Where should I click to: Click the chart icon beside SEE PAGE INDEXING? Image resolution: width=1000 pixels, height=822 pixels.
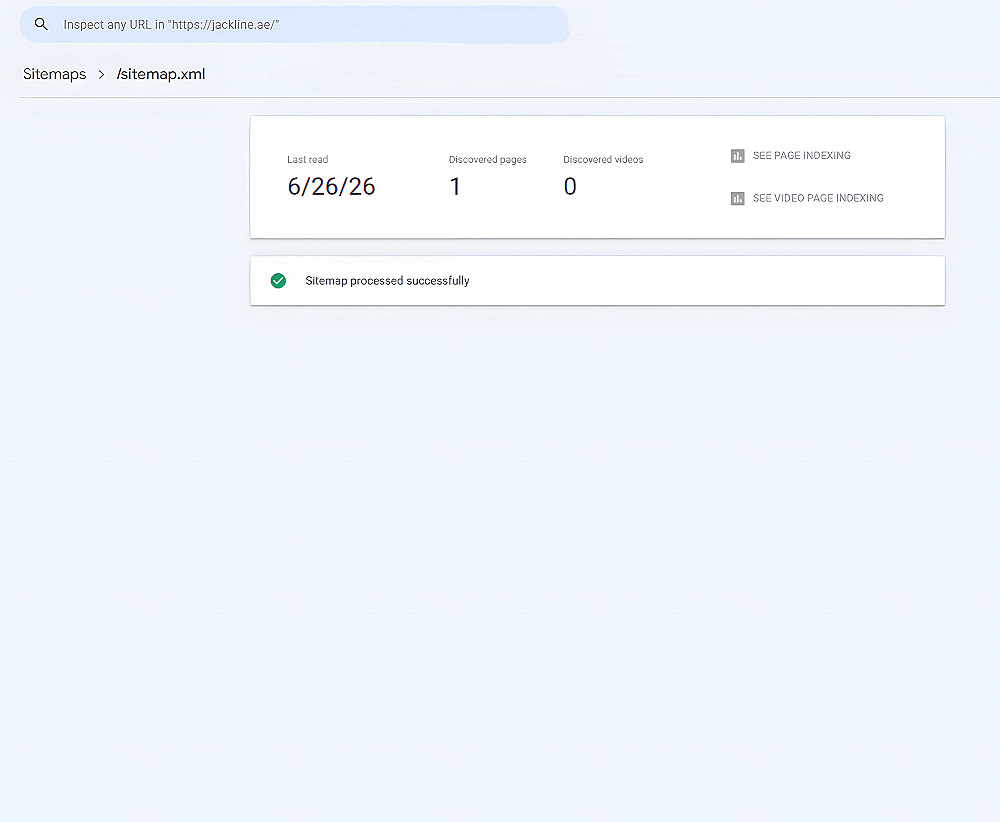[x=737, y=156]
